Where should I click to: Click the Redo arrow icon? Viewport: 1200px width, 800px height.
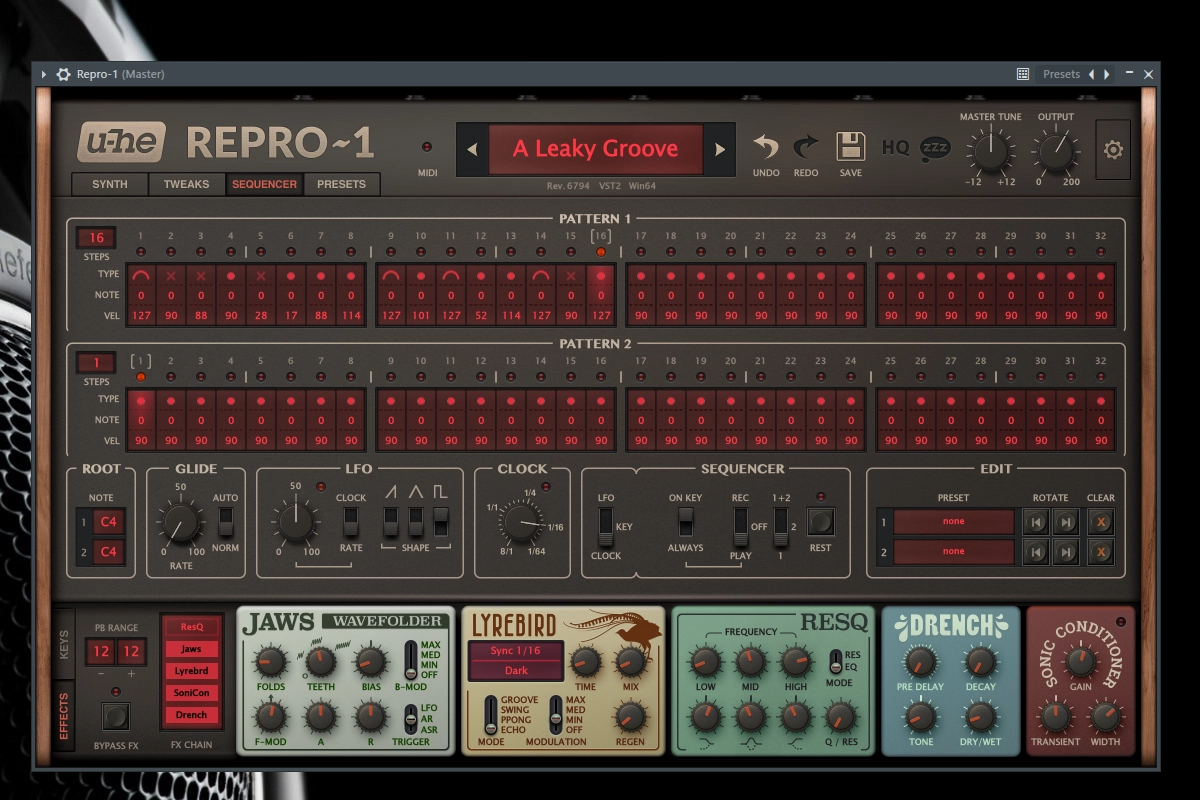click(806, 148)
